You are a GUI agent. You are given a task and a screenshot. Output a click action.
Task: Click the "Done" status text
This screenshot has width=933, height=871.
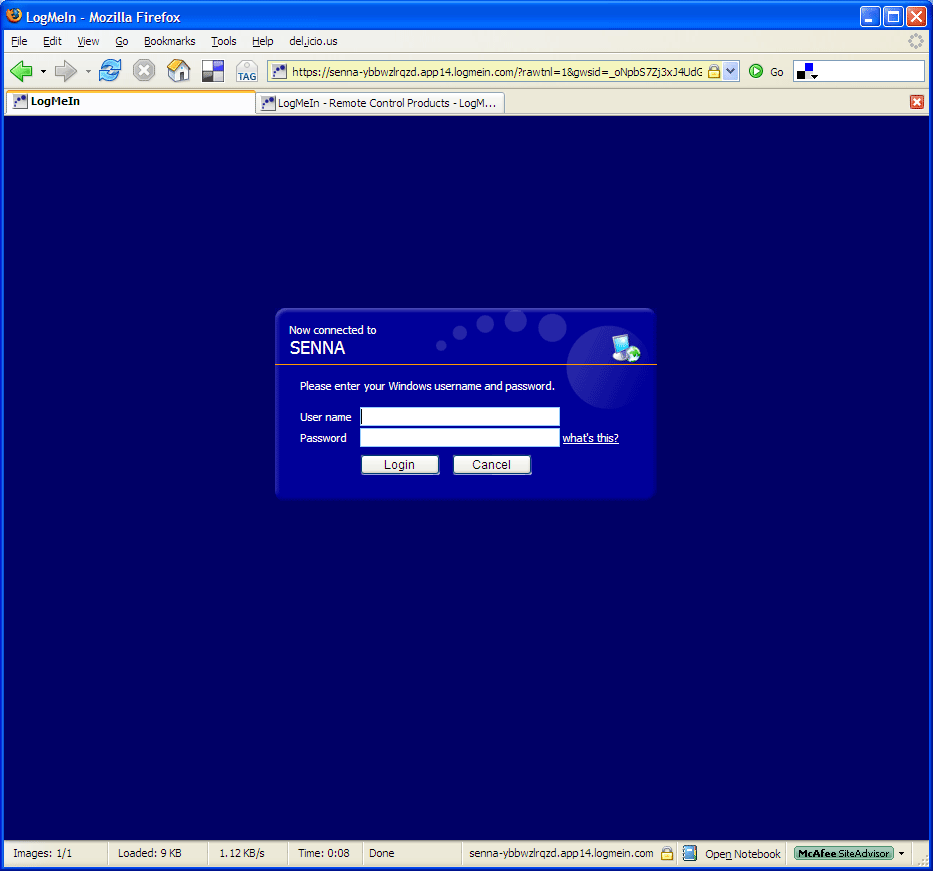(x=381, y=853)
